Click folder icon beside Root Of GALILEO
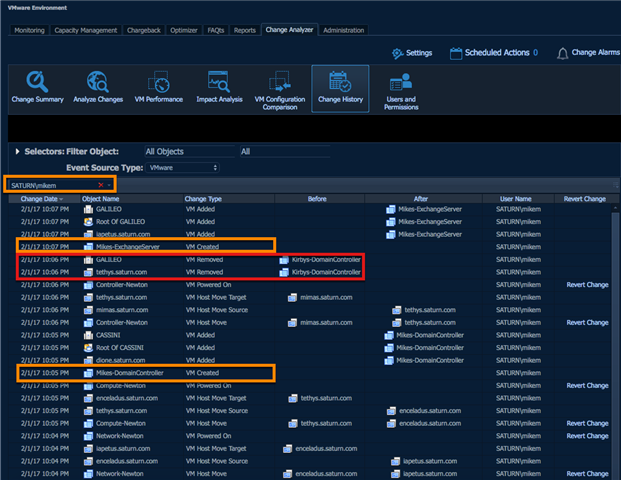Screen dimensions: 621x480 pyautogui.click(x=88, y=222)
